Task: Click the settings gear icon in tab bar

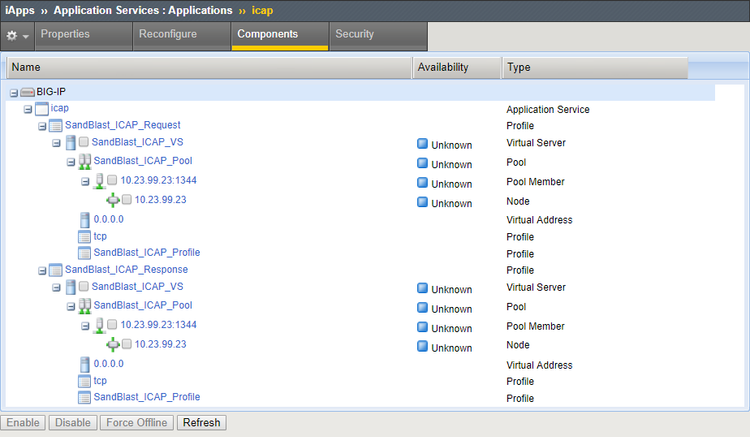Action: tap(12, 35)
